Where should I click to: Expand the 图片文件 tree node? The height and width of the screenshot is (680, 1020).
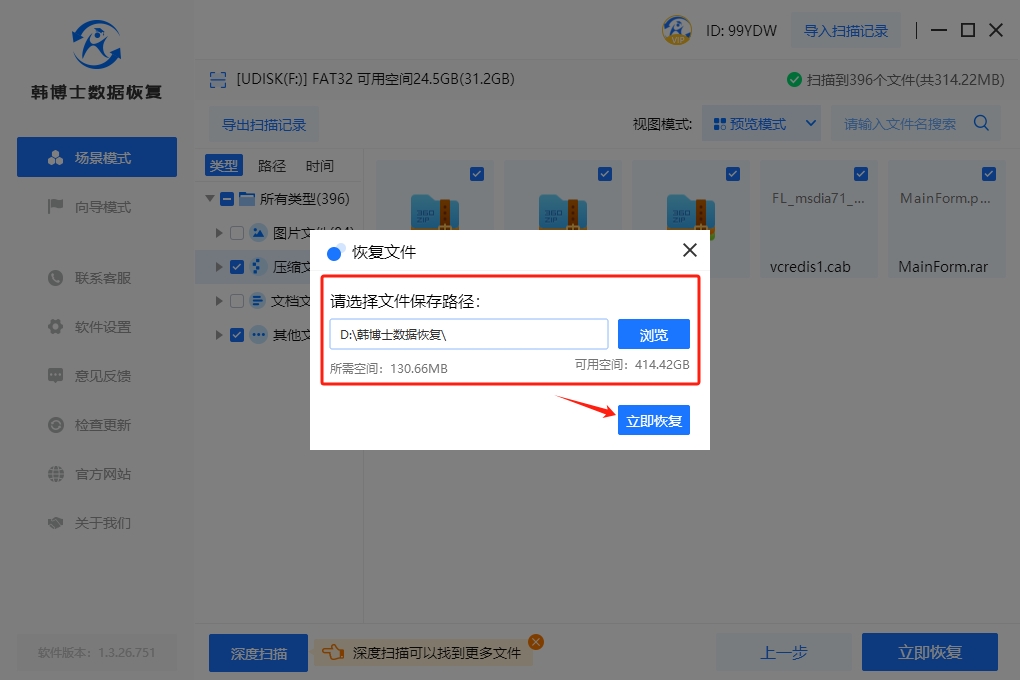click(x=219, y=233)
